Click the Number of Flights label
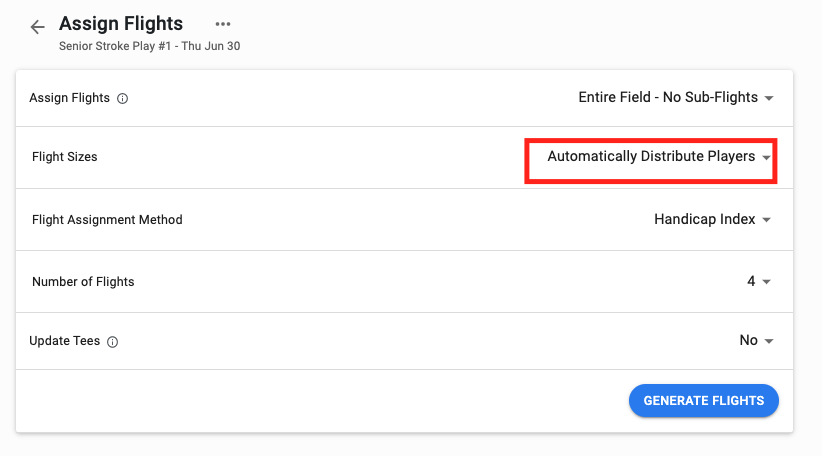822x456 pixels. 83,282
